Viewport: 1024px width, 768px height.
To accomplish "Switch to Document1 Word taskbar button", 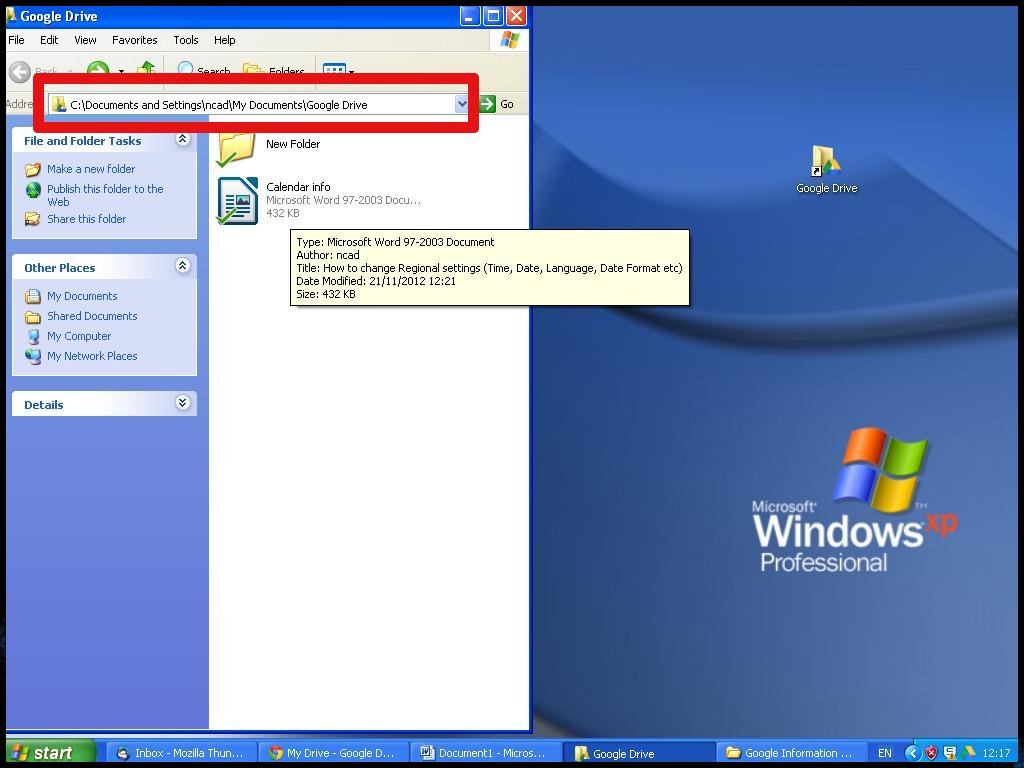I will point(485,753).
